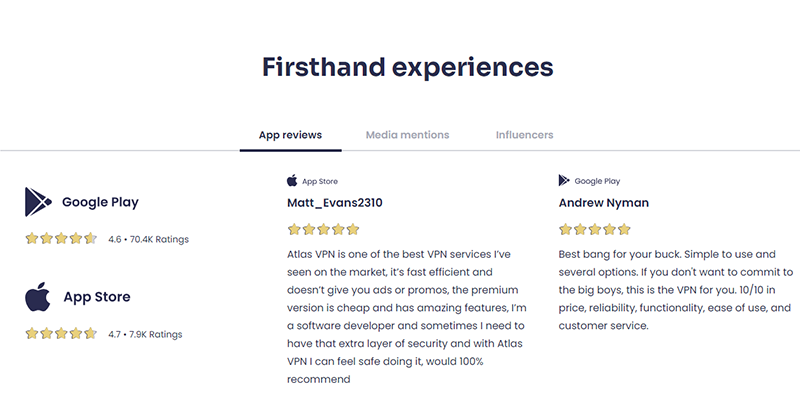Click reviewer name Matt_Evans2310
Viewport: 800px width, 400px height.
(x=335, y=203)
